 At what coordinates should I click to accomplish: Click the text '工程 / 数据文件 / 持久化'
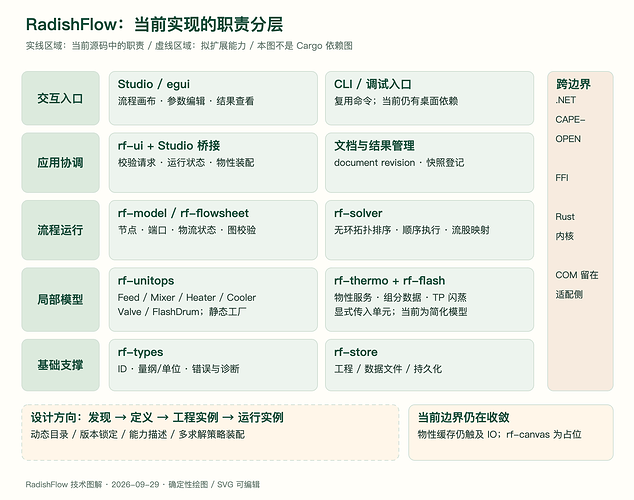coord(388,369)
